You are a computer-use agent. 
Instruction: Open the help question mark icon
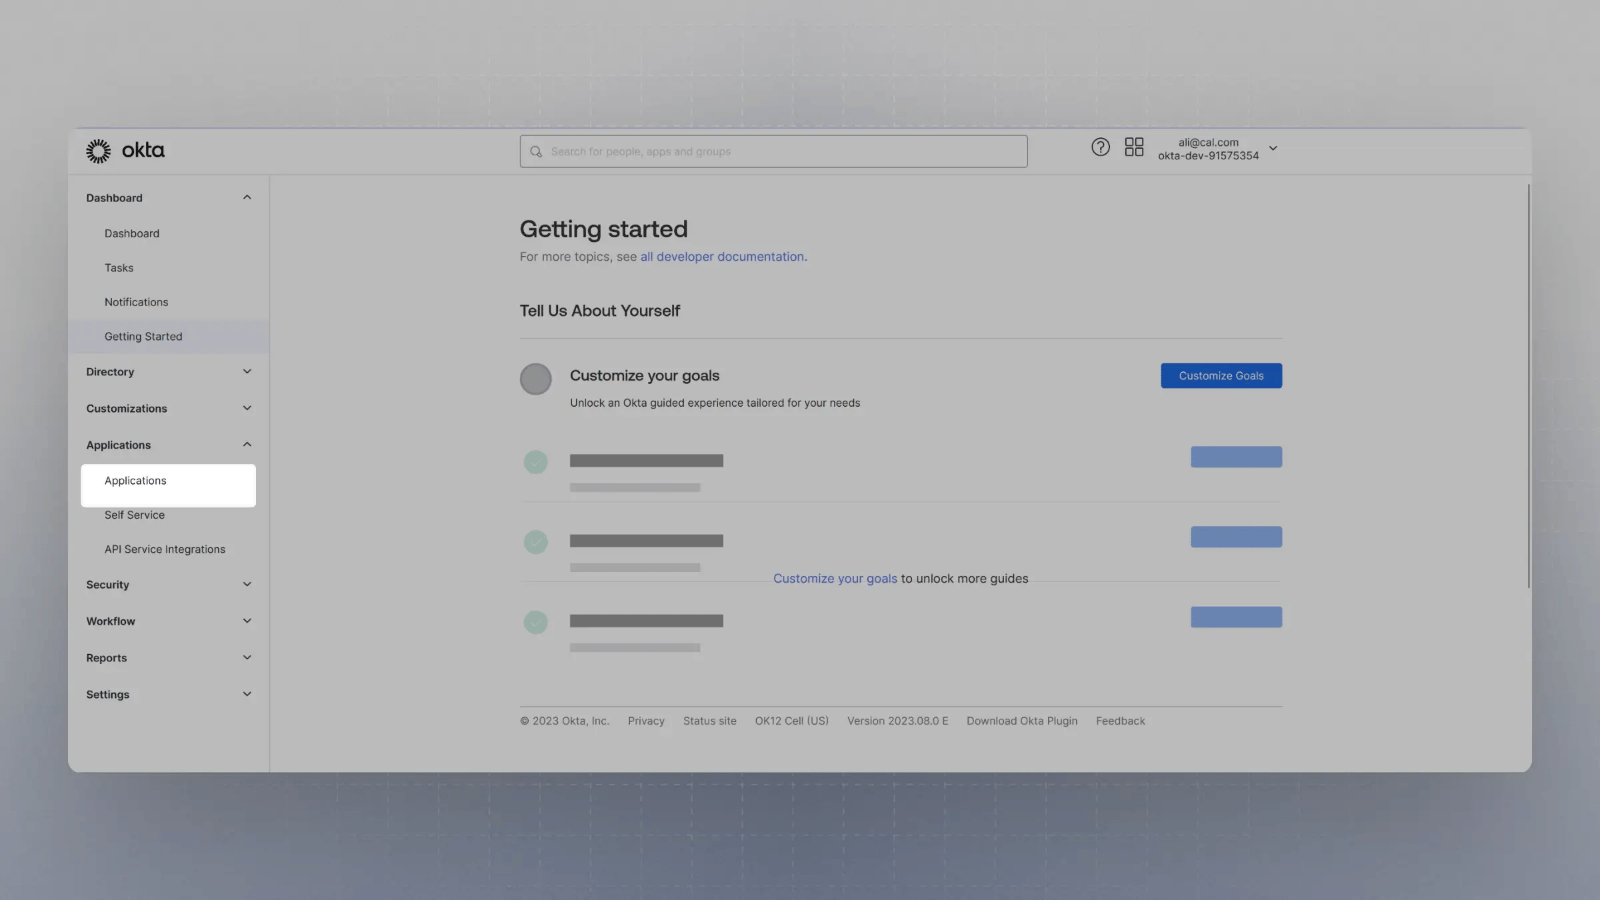pos(1100,147)
